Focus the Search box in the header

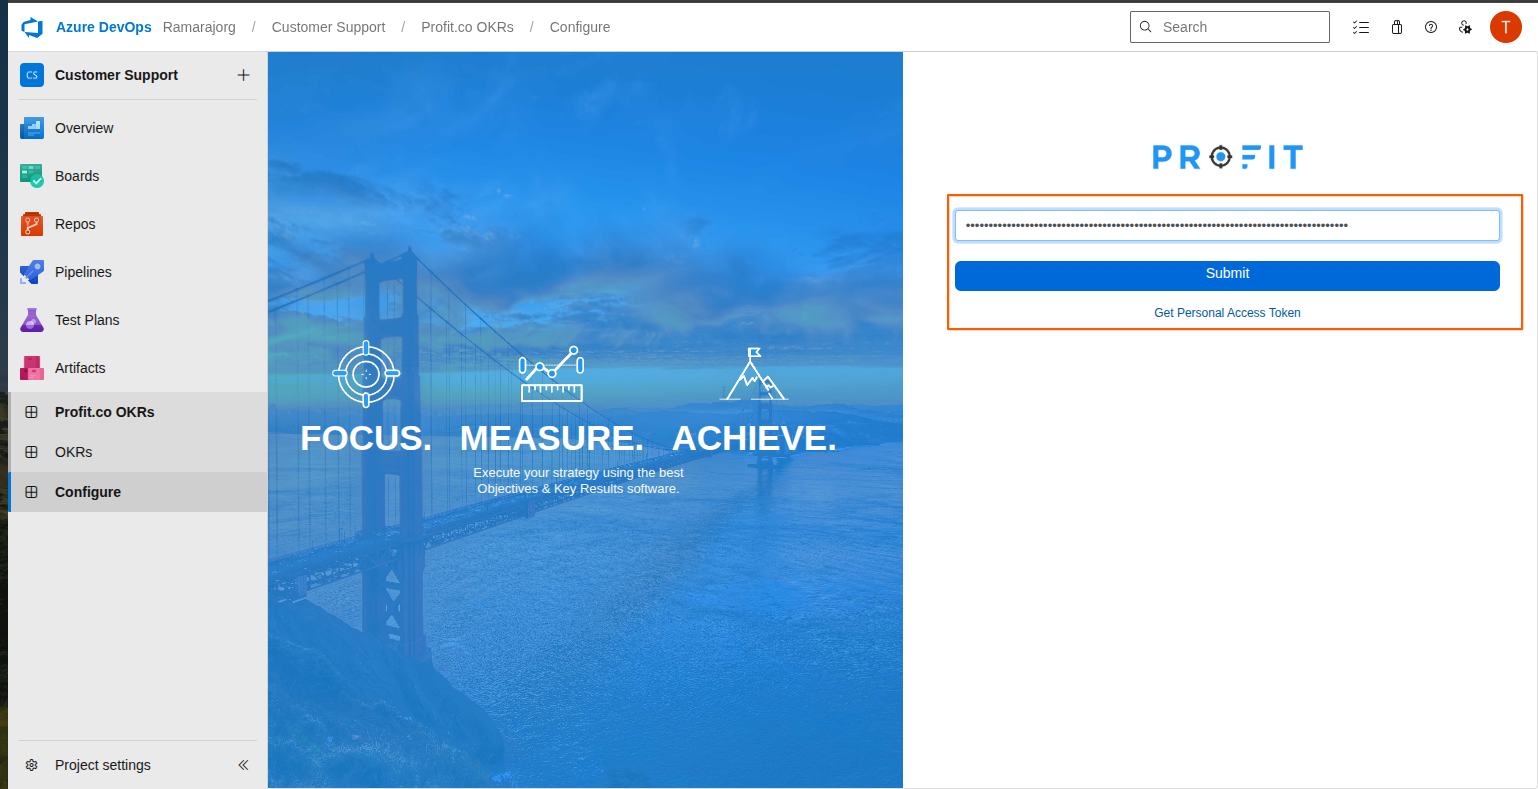coord(1229,27)
